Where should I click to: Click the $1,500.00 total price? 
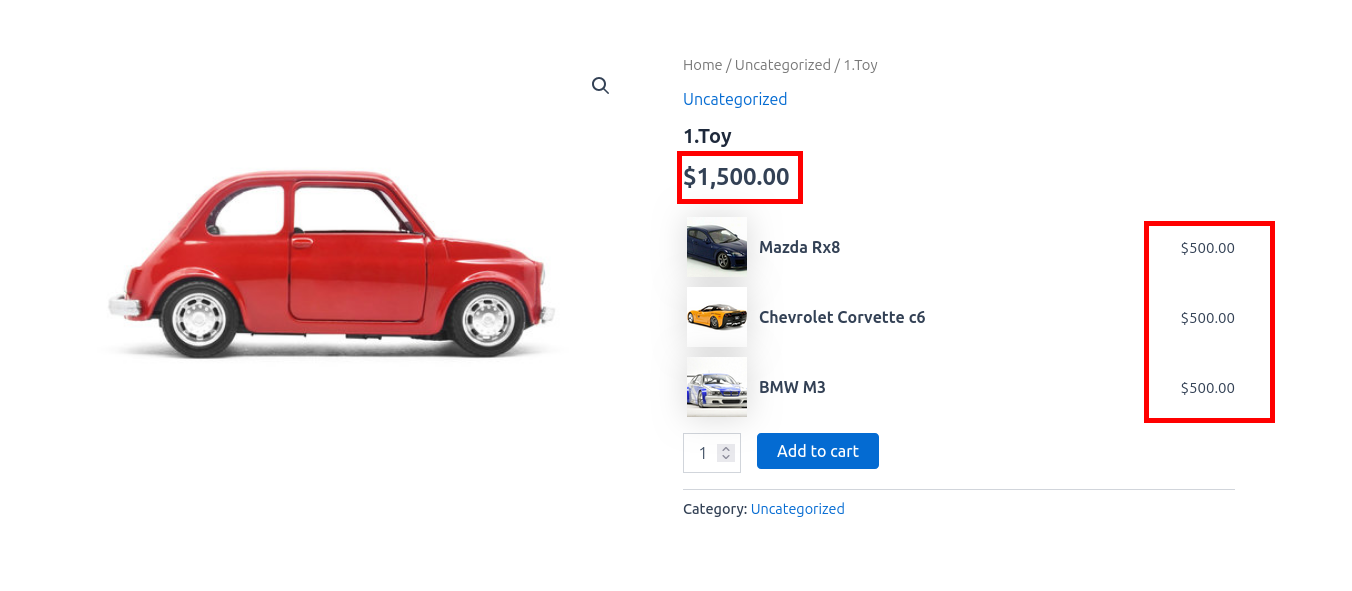(x=736, y=178)
